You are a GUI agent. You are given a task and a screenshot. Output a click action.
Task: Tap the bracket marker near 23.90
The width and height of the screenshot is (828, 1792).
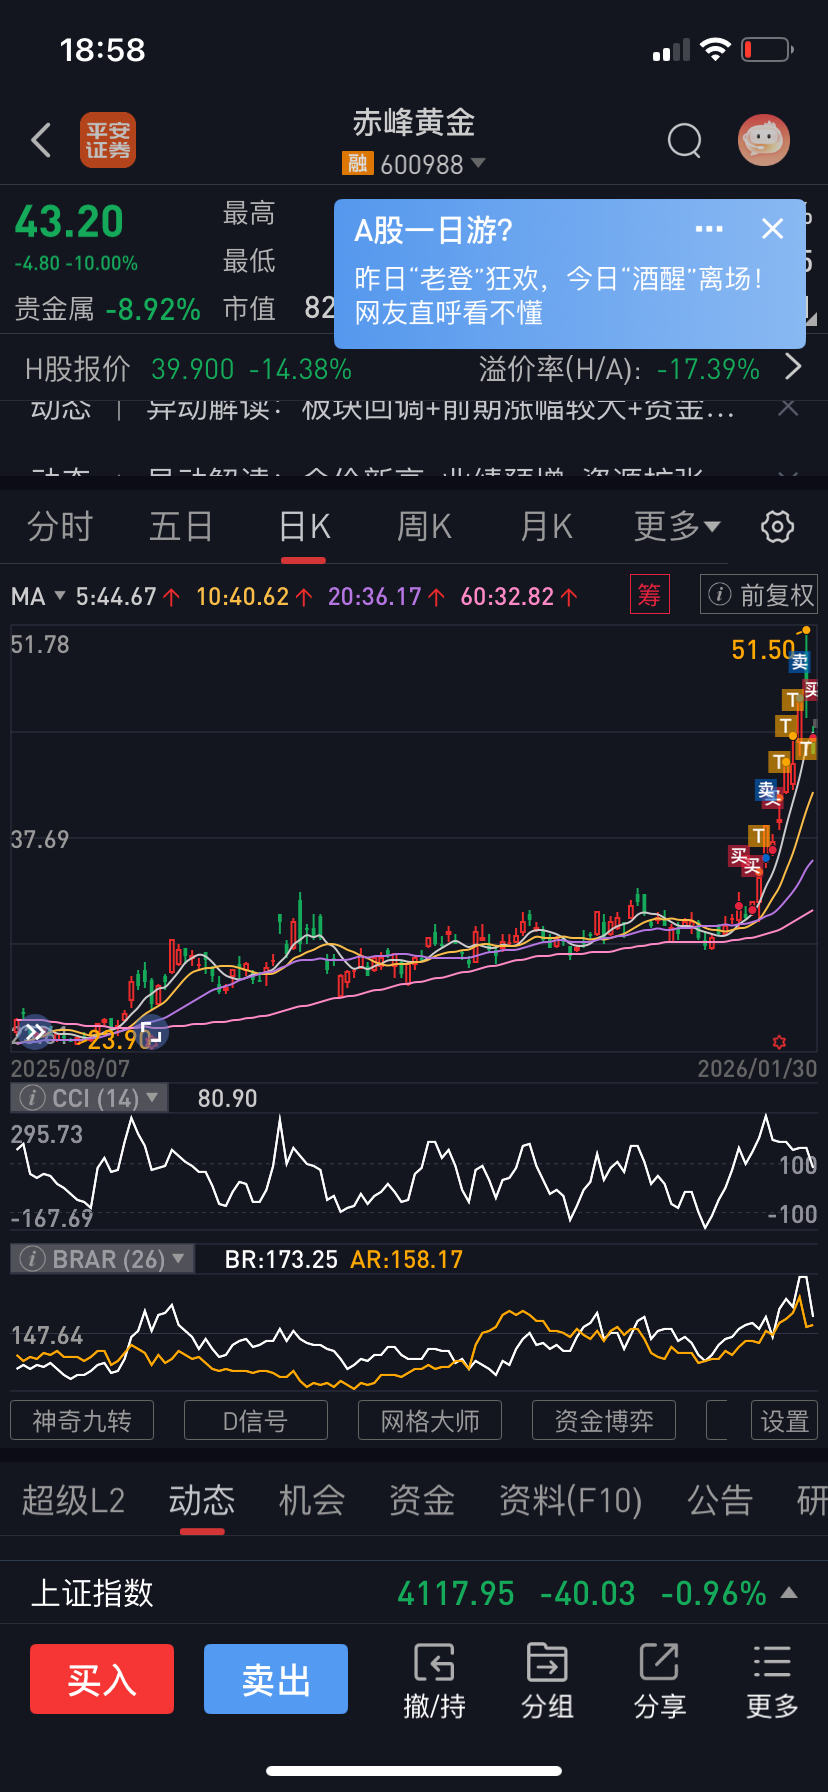[x=153, y=1032]
